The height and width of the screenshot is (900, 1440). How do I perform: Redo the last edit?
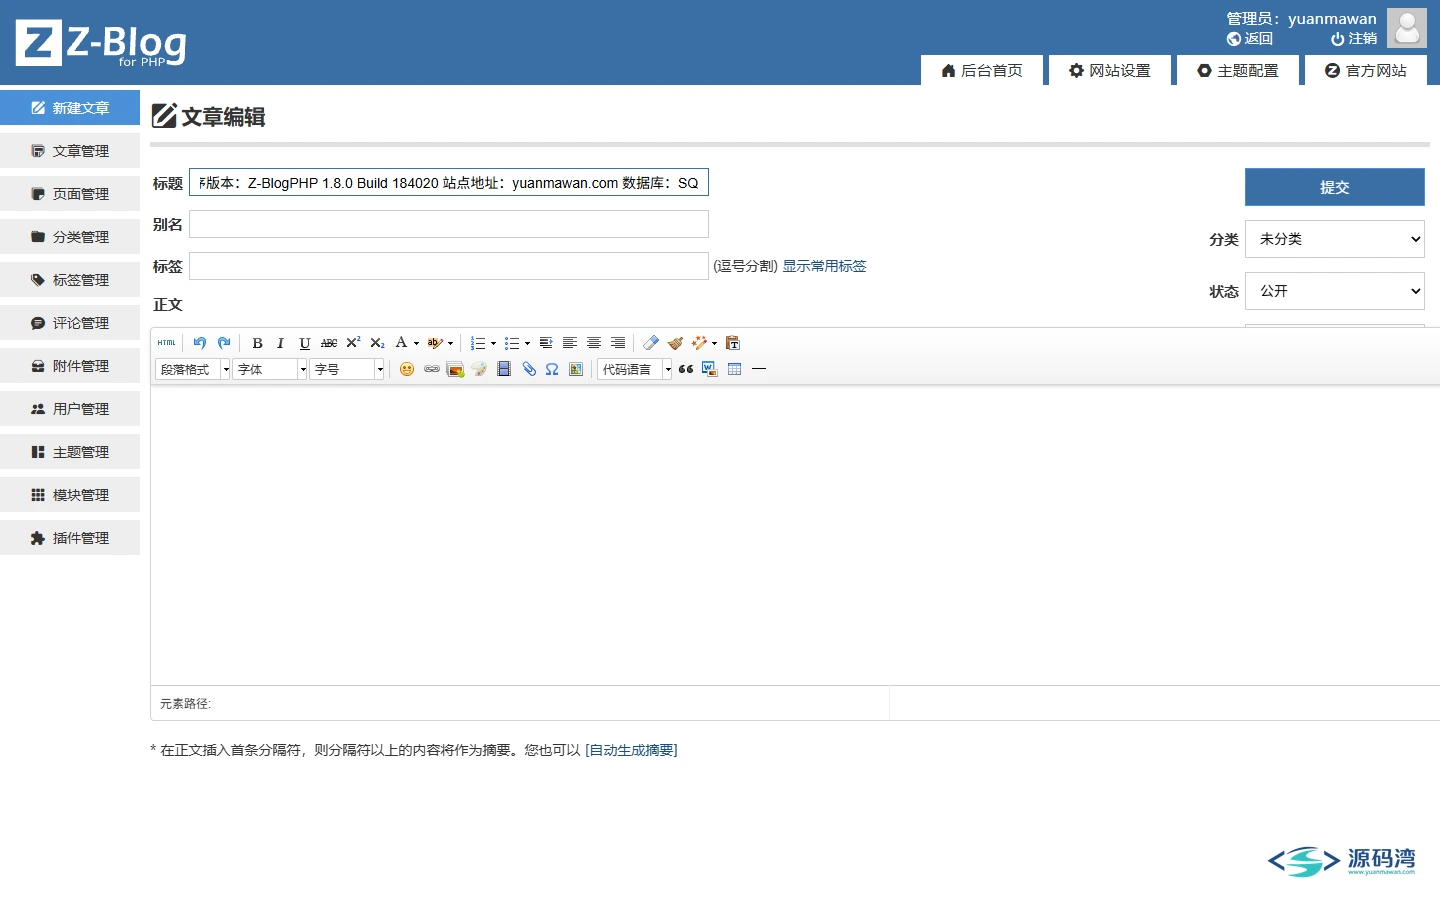[x=224, y=343]
